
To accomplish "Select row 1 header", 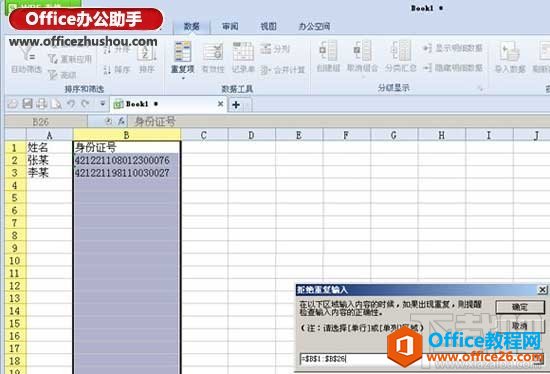I will (15, 148).
